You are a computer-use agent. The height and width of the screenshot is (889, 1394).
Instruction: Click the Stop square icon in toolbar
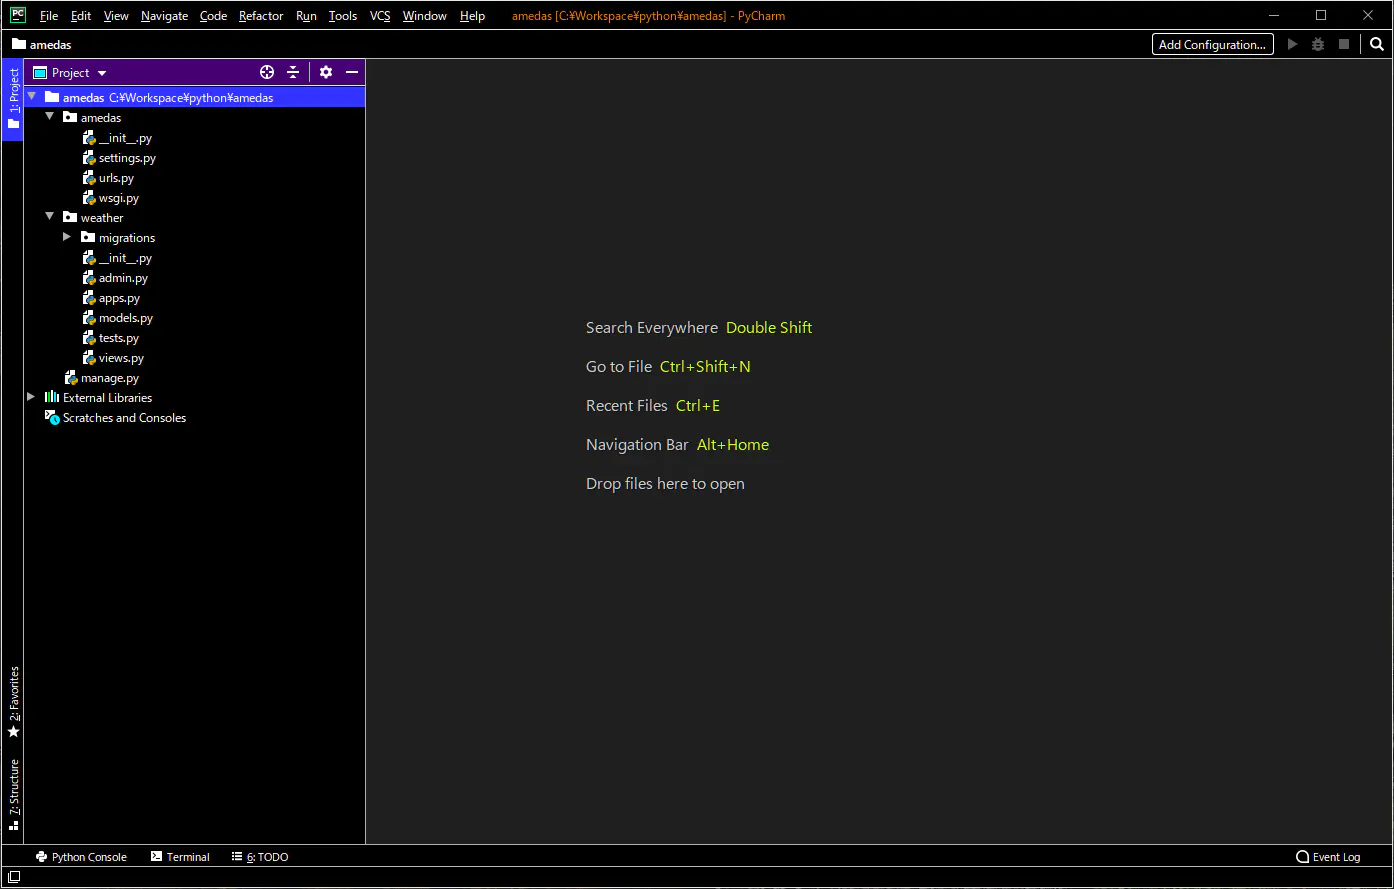pyautogui.click(x=1344, y=44)
